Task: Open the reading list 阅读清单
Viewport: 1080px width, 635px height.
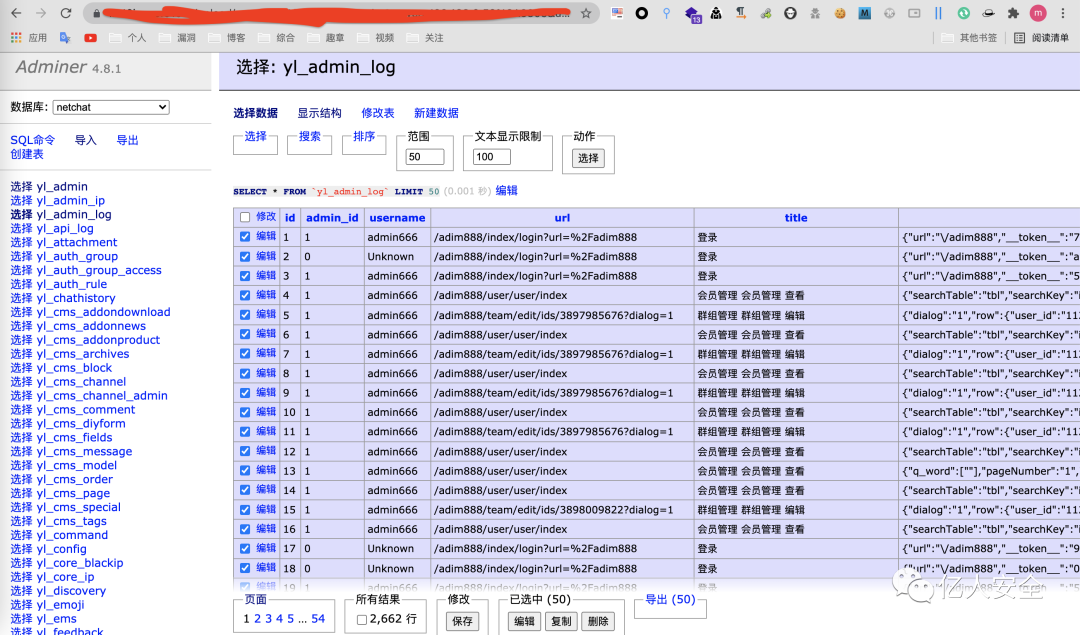Action: (x=1041, y=38)
